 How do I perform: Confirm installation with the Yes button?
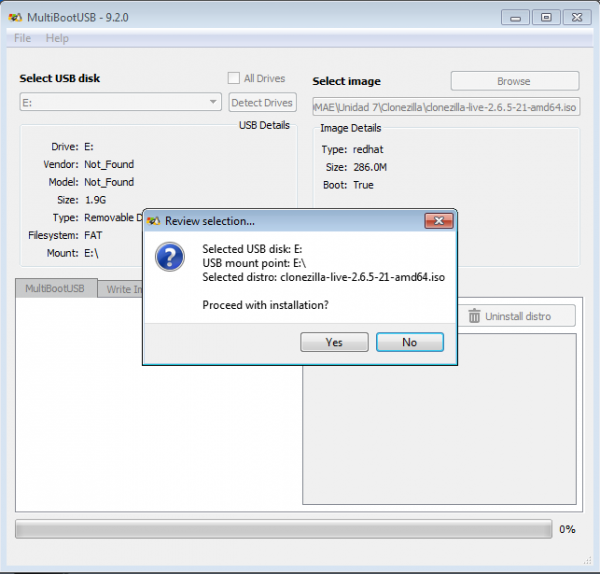334,342
